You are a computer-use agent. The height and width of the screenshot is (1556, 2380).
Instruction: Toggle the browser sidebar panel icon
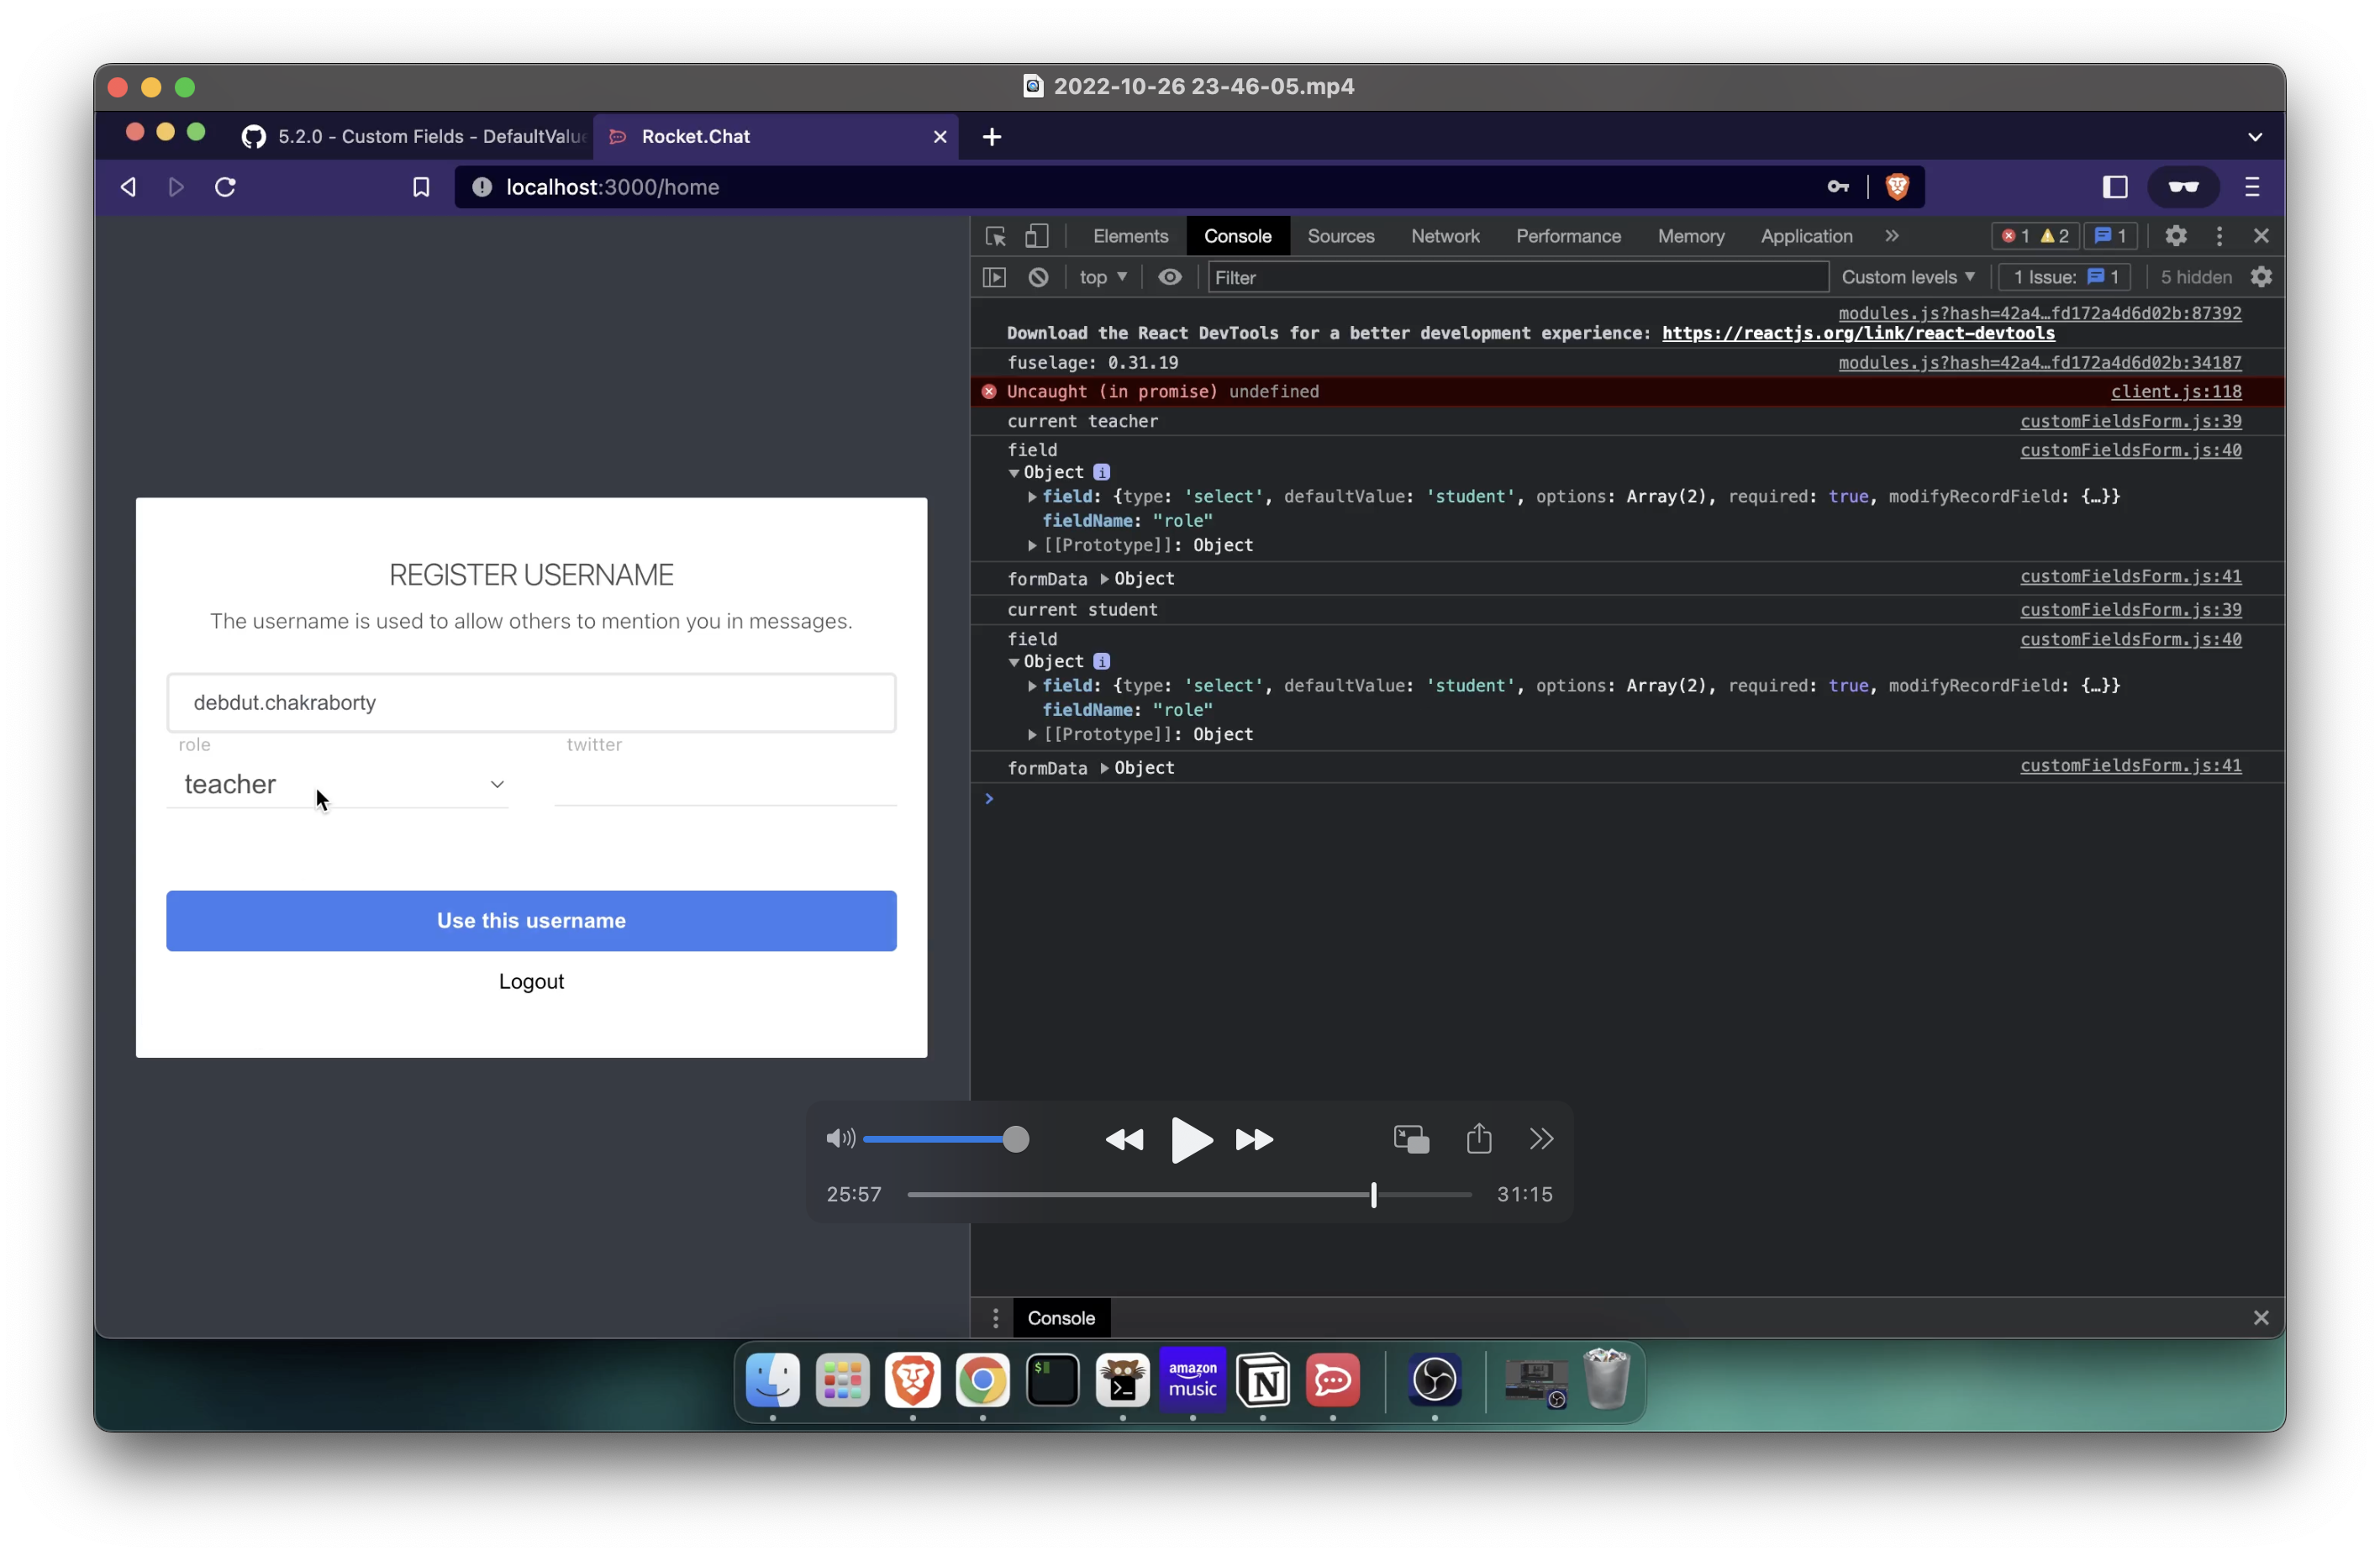coord(2115,187)
